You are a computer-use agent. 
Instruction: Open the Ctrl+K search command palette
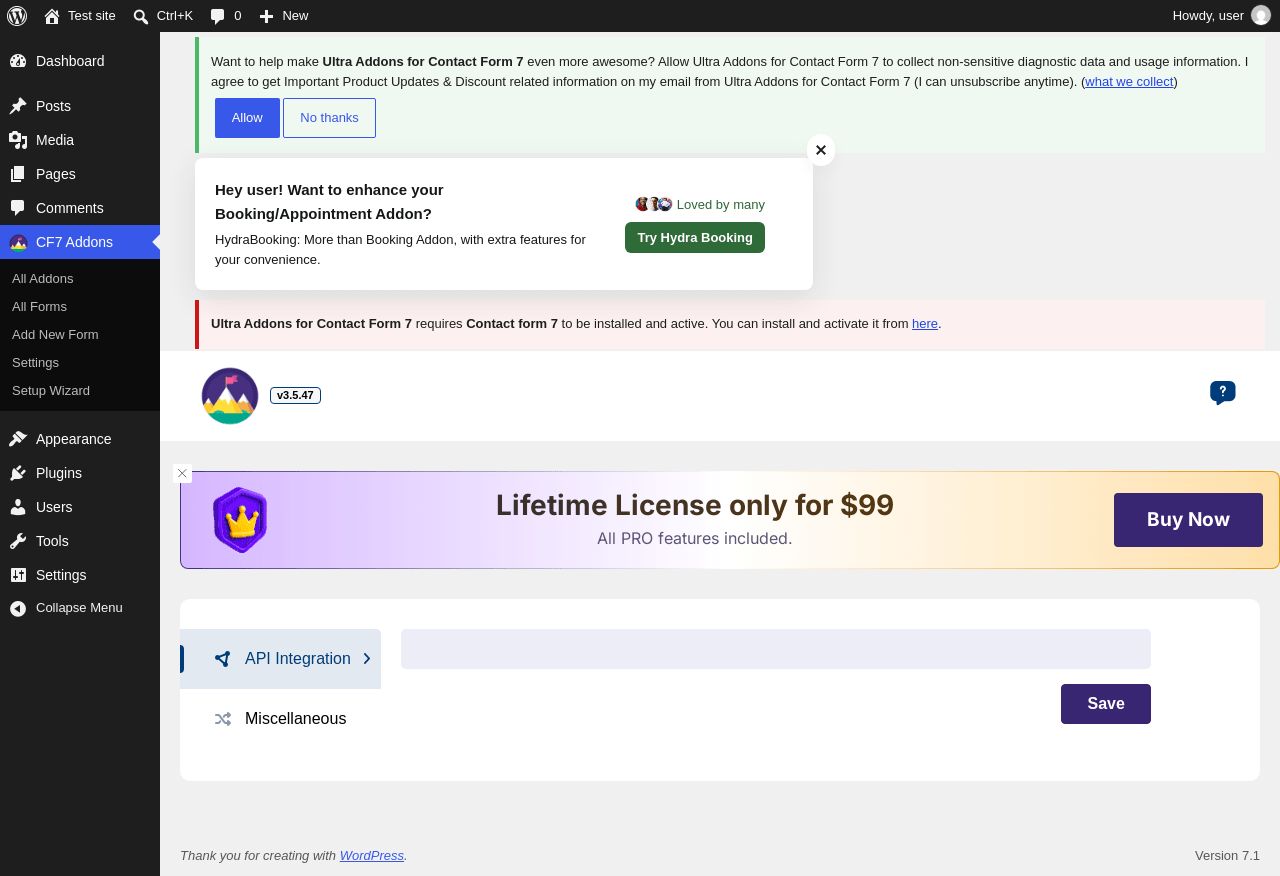pos(163,16)
